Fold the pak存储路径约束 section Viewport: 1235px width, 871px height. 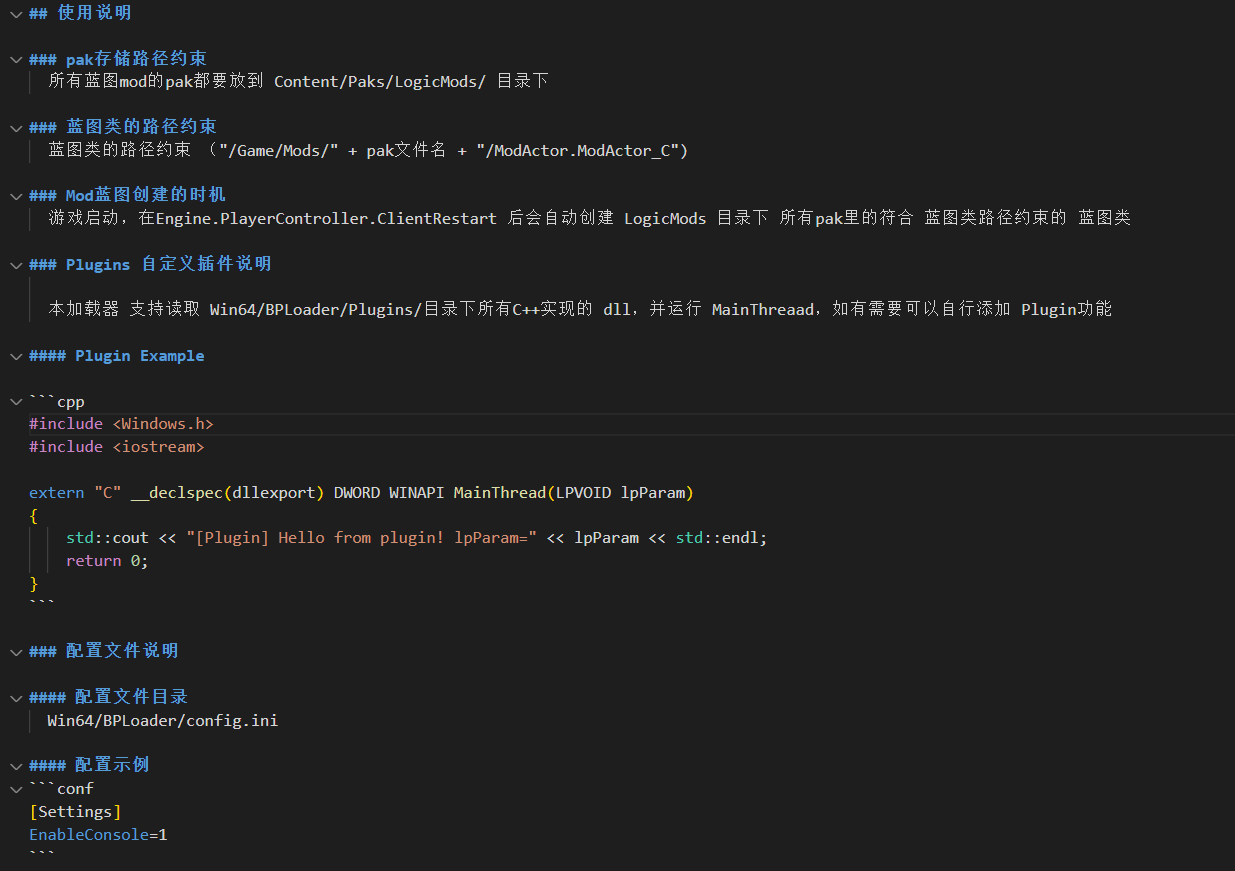pos(15,59)
